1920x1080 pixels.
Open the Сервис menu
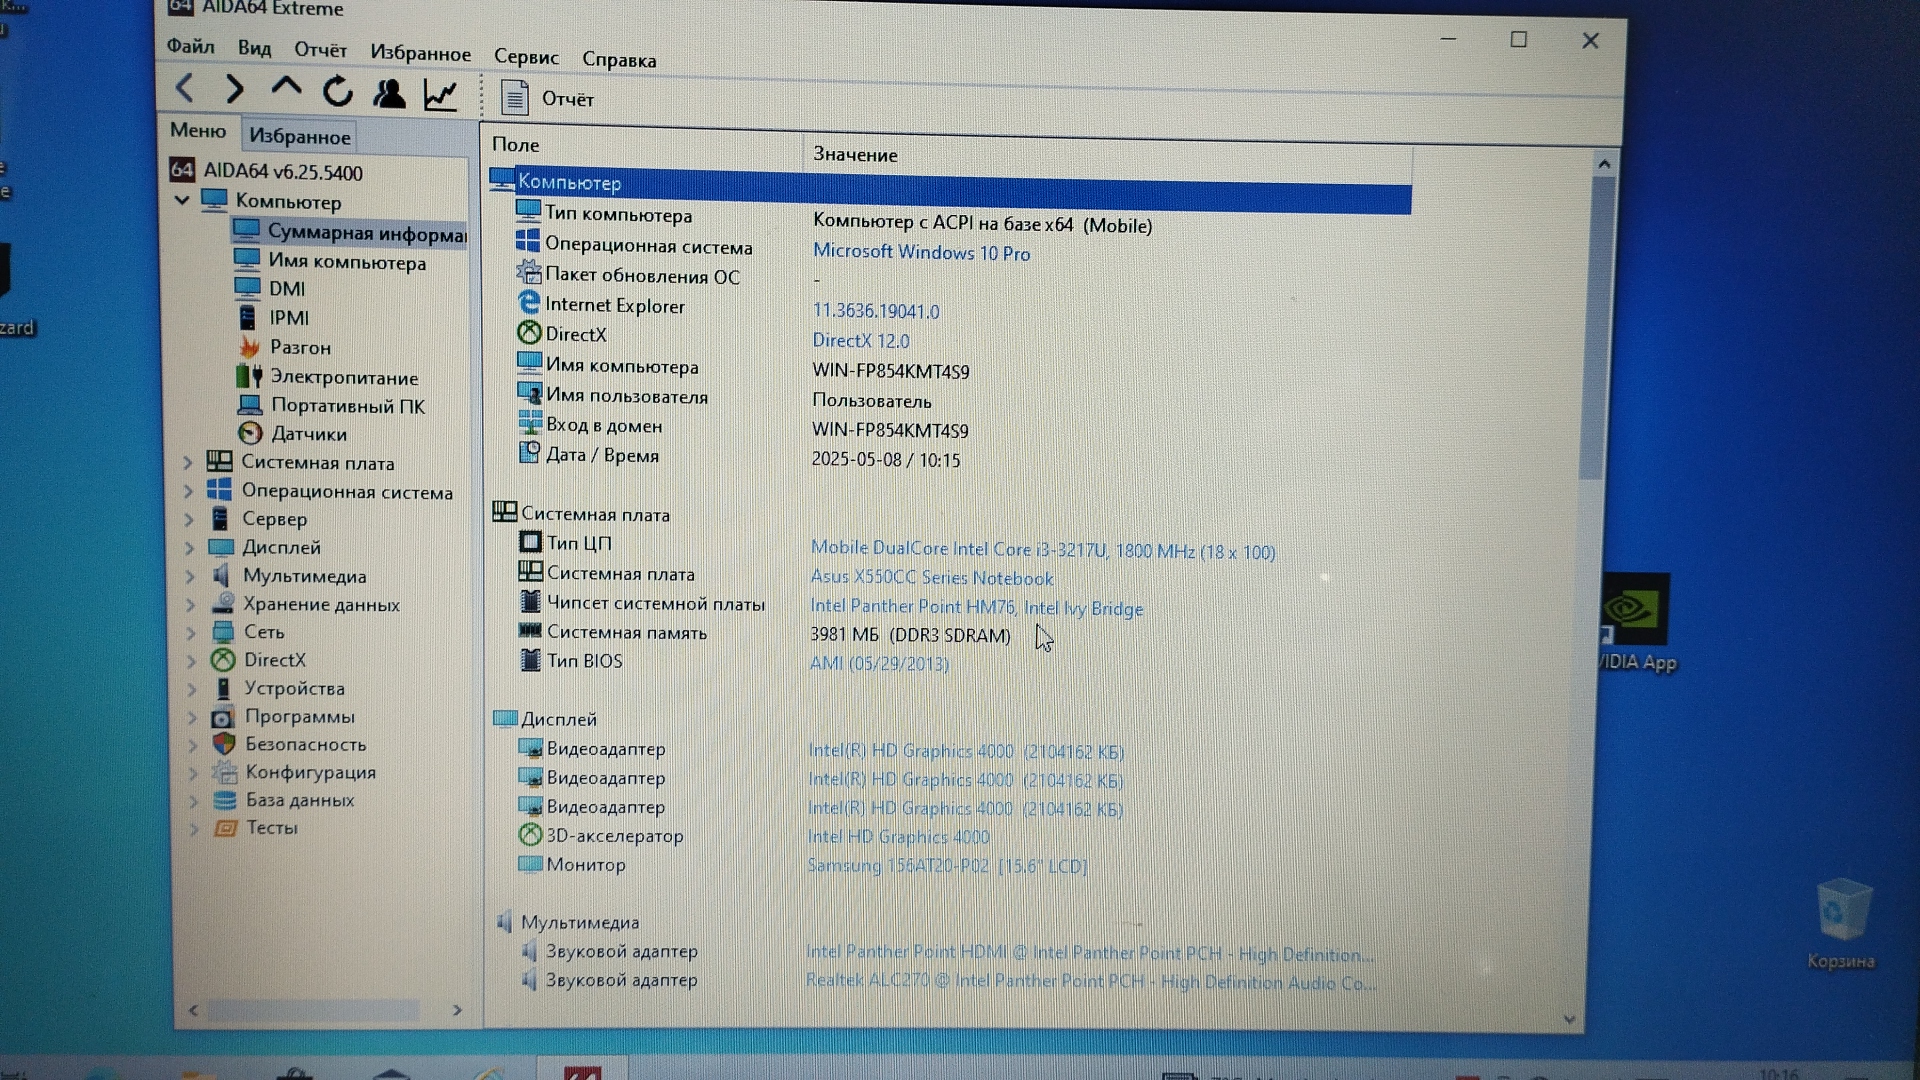[x=526, y=58]
